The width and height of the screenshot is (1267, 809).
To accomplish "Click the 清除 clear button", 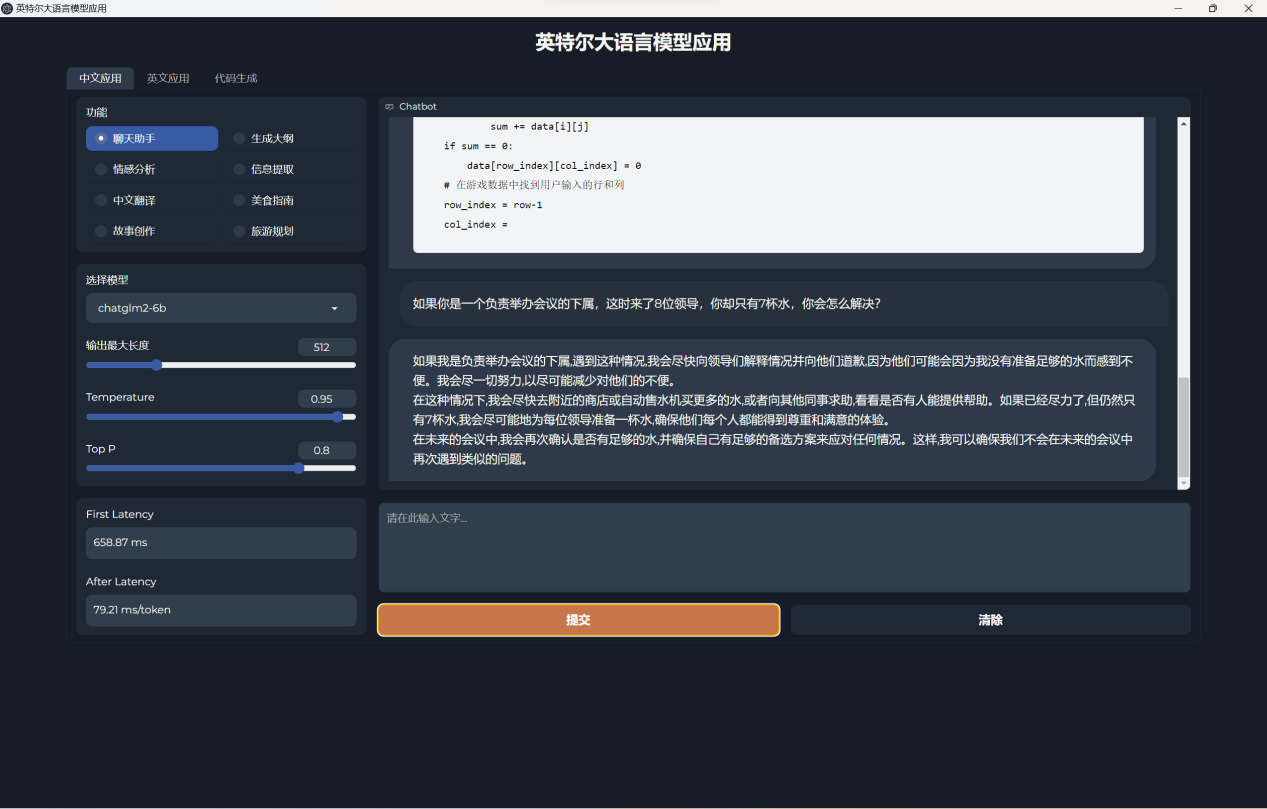I will point(990,619).
